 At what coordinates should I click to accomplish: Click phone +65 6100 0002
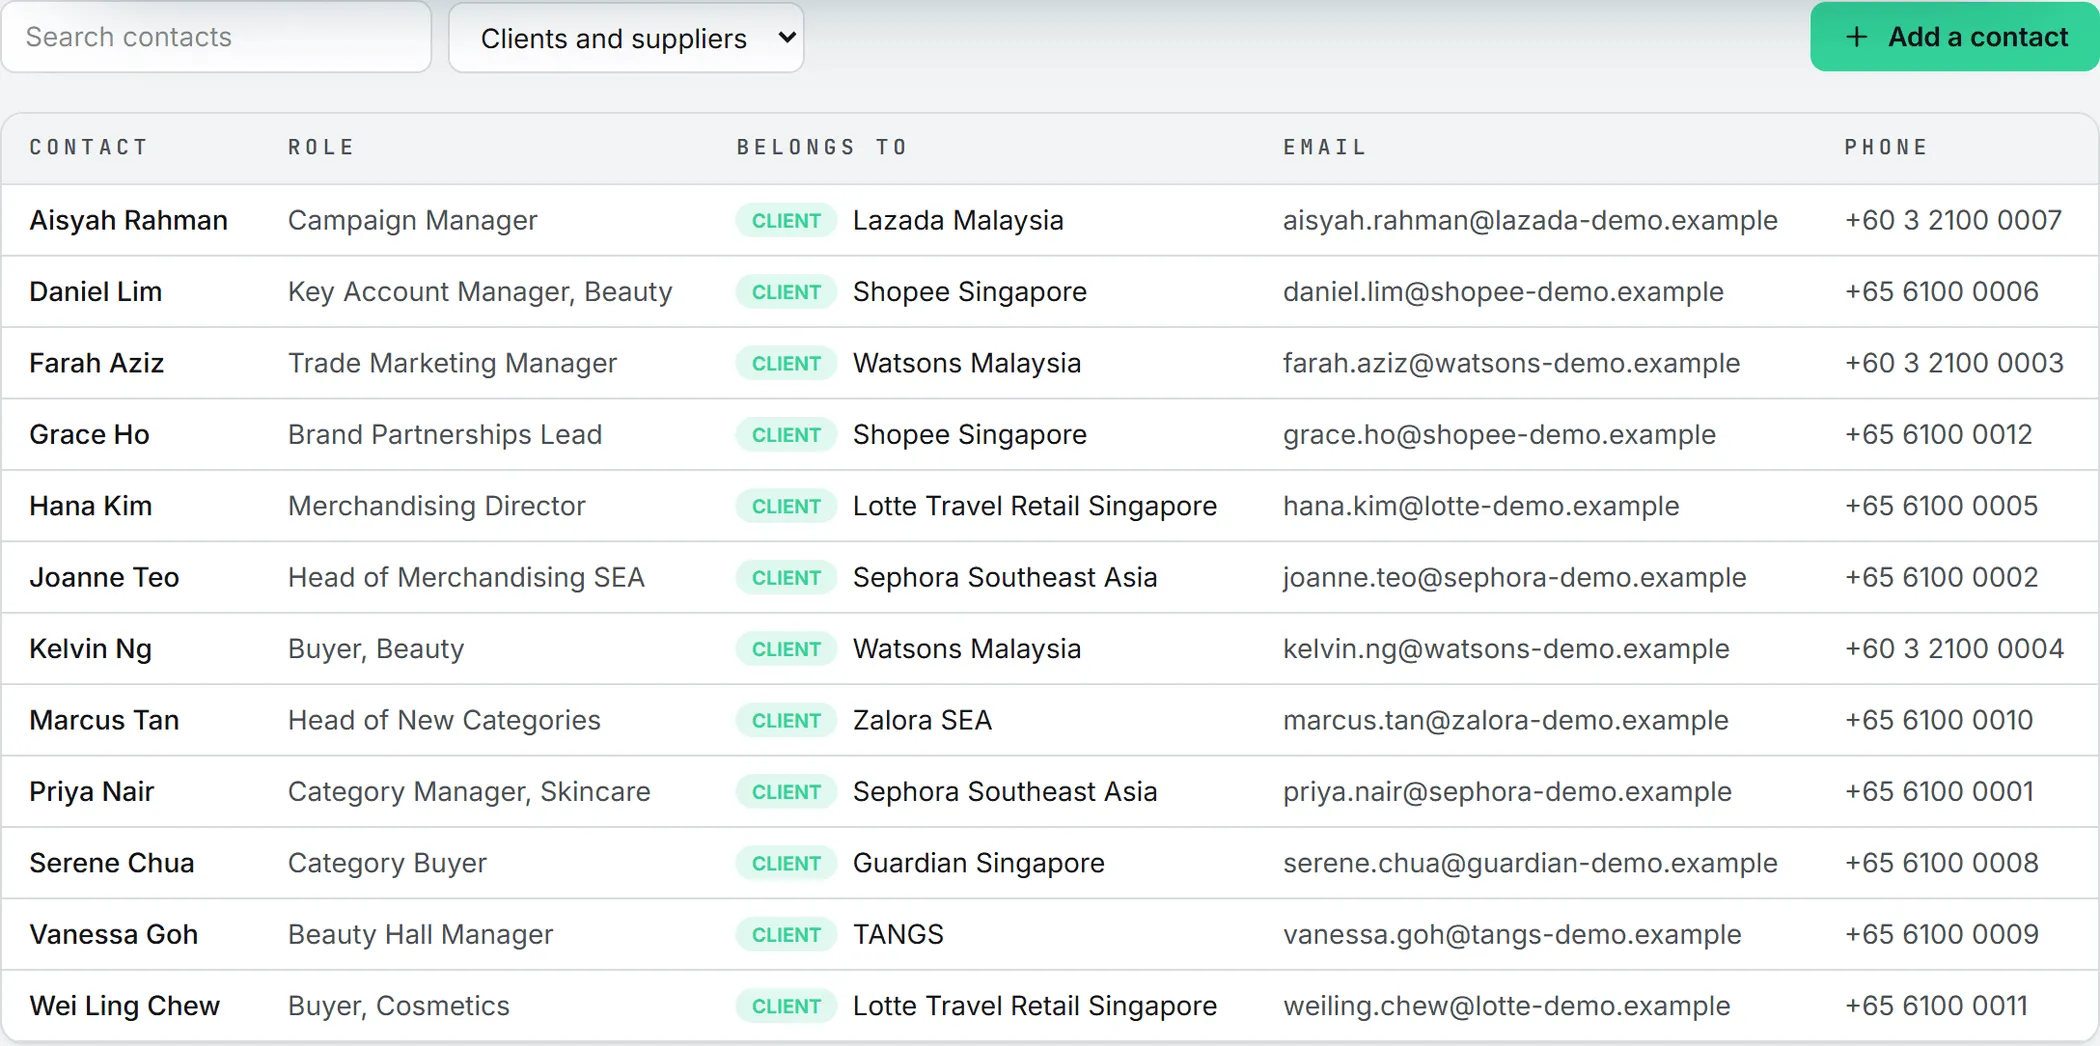[1941, 577]
